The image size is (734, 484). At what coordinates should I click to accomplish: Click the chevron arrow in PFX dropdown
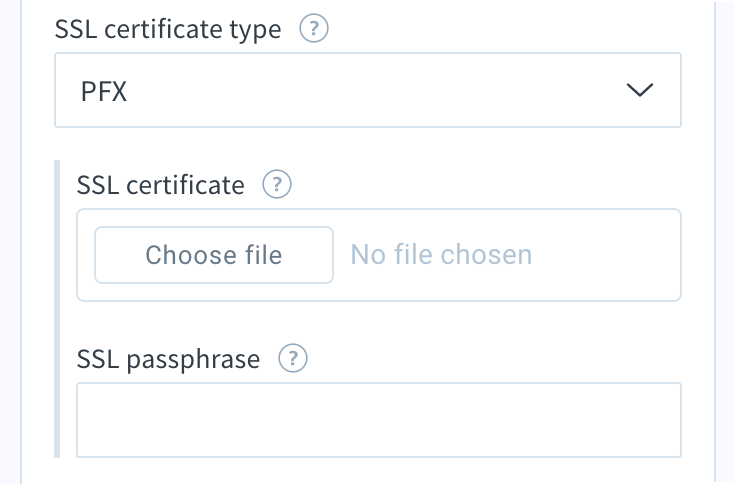click(x=639, y=90)
